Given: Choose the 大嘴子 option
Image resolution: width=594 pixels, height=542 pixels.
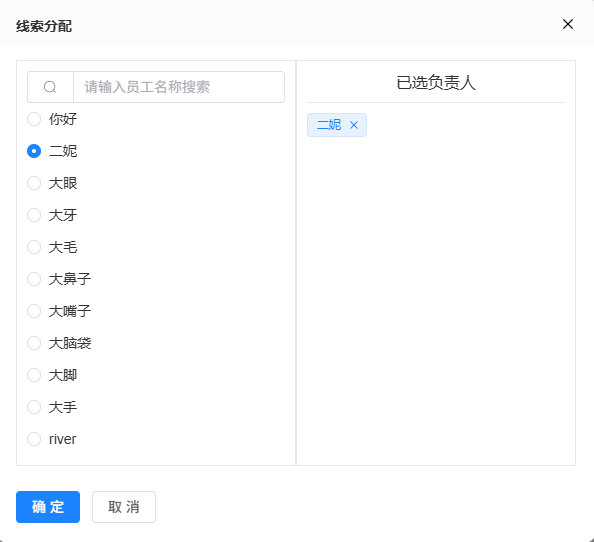Looking at the screenshot, I should (x=34, y=311).
